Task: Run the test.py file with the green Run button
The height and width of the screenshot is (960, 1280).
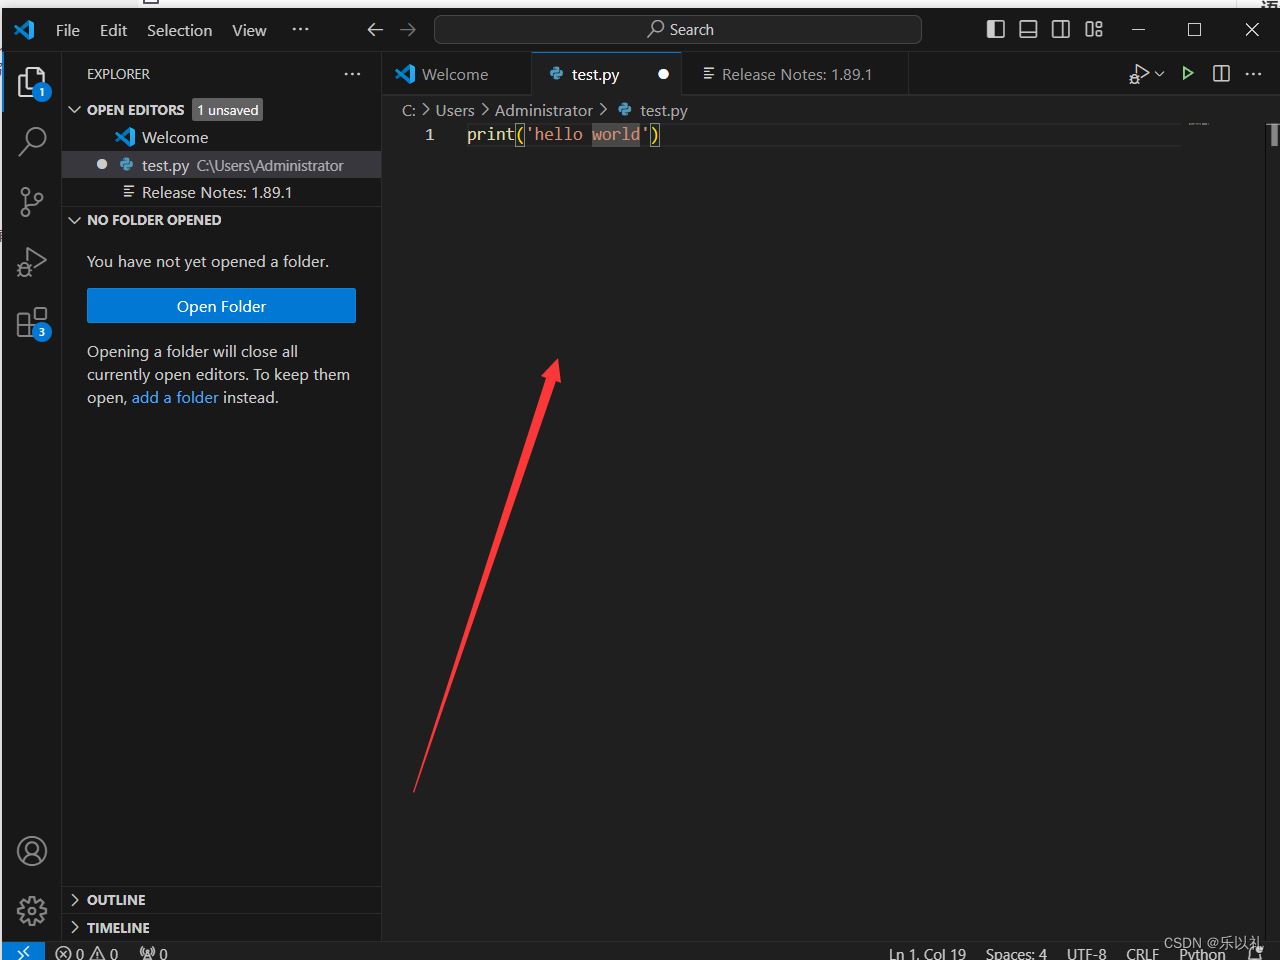Action: point(1187,73)
